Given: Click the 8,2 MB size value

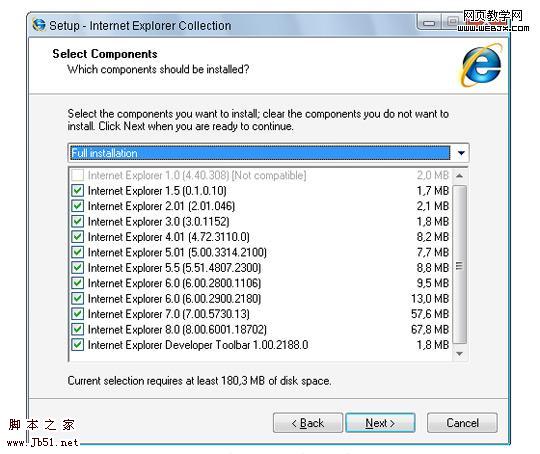Looking at the screenshot, I should [433, 237].
